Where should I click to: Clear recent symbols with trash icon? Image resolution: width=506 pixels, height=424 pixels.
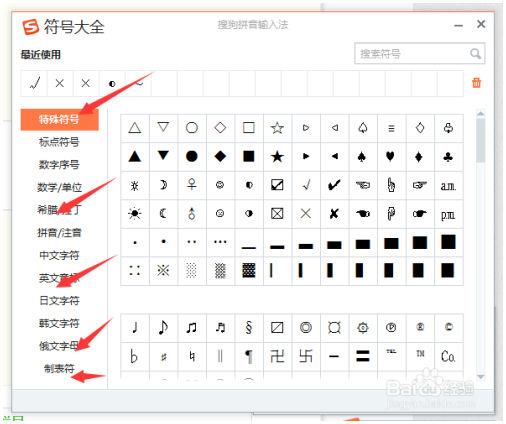click(476, 82)
